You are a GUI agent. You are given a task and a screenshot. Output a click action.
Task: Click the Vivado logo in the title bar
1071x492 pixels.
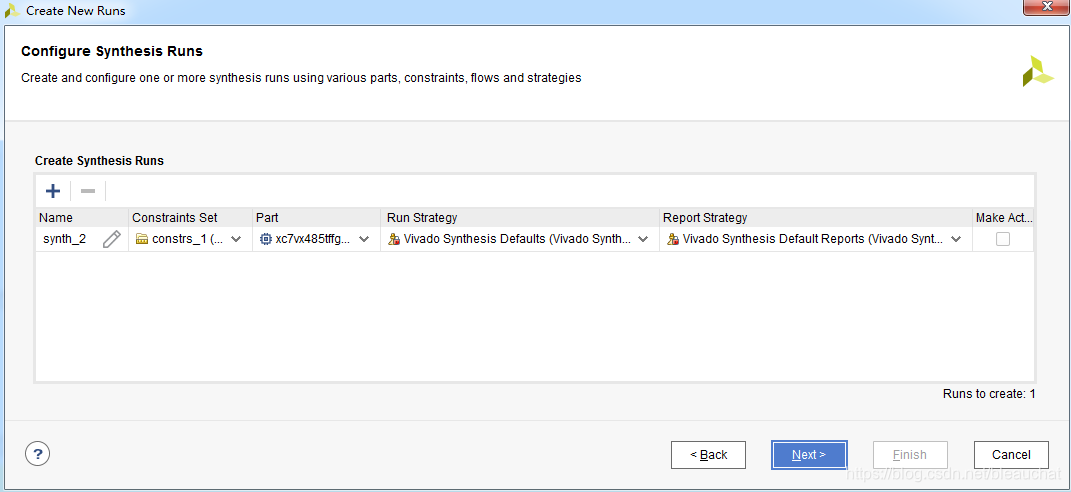(12, 10)
